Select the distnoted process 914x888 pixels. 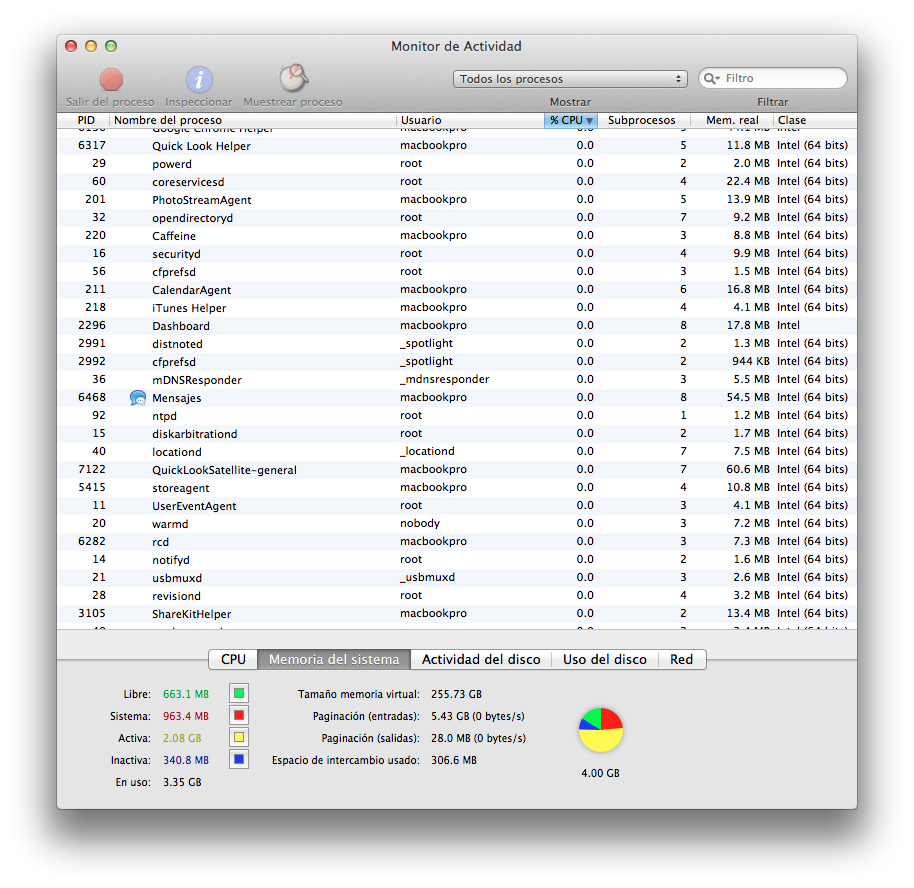tap(457, 344)
